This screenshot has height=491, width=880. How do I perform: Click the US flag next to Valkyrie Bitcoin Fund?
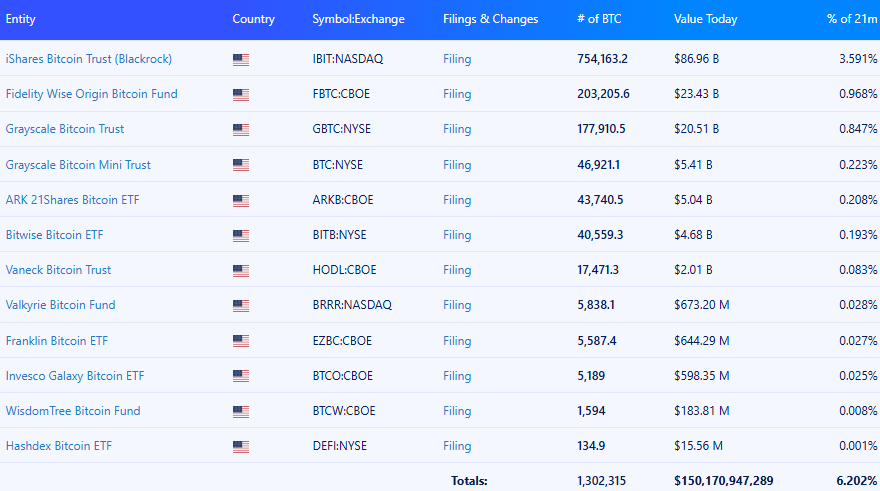coord(240,306)
